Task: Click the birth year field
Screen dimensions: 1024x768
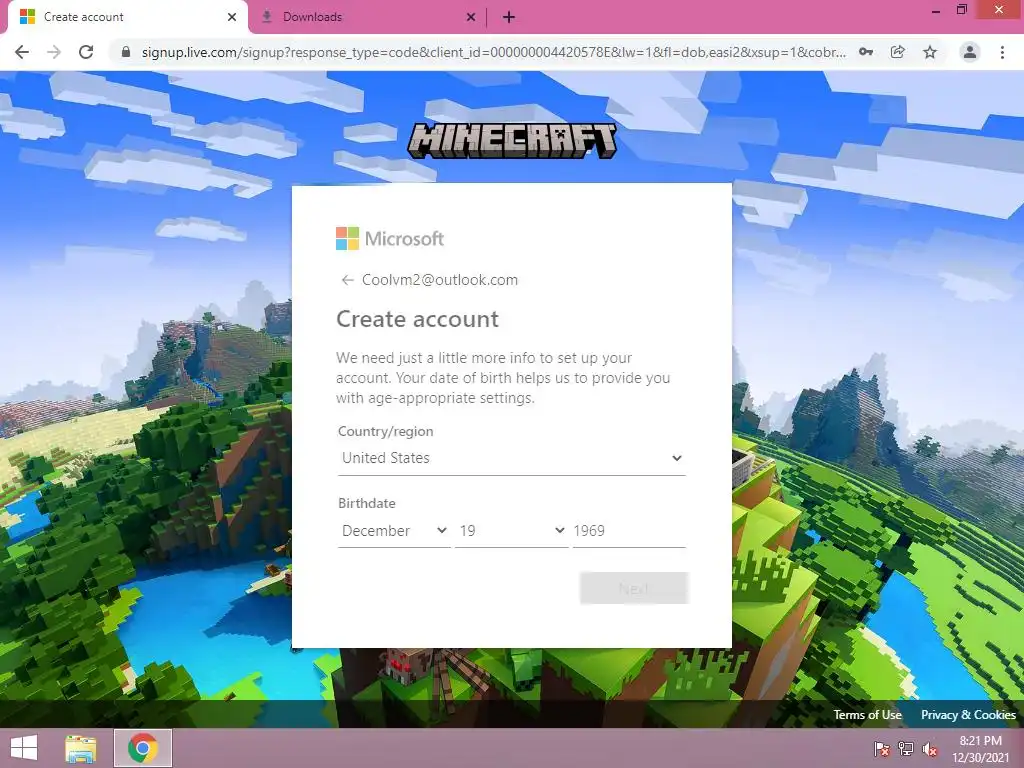Action: click(629, 531)
